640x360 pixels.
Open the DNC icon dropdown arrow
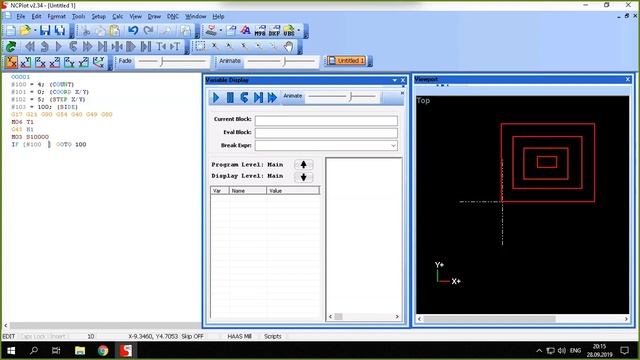click(x=221, y=31)
